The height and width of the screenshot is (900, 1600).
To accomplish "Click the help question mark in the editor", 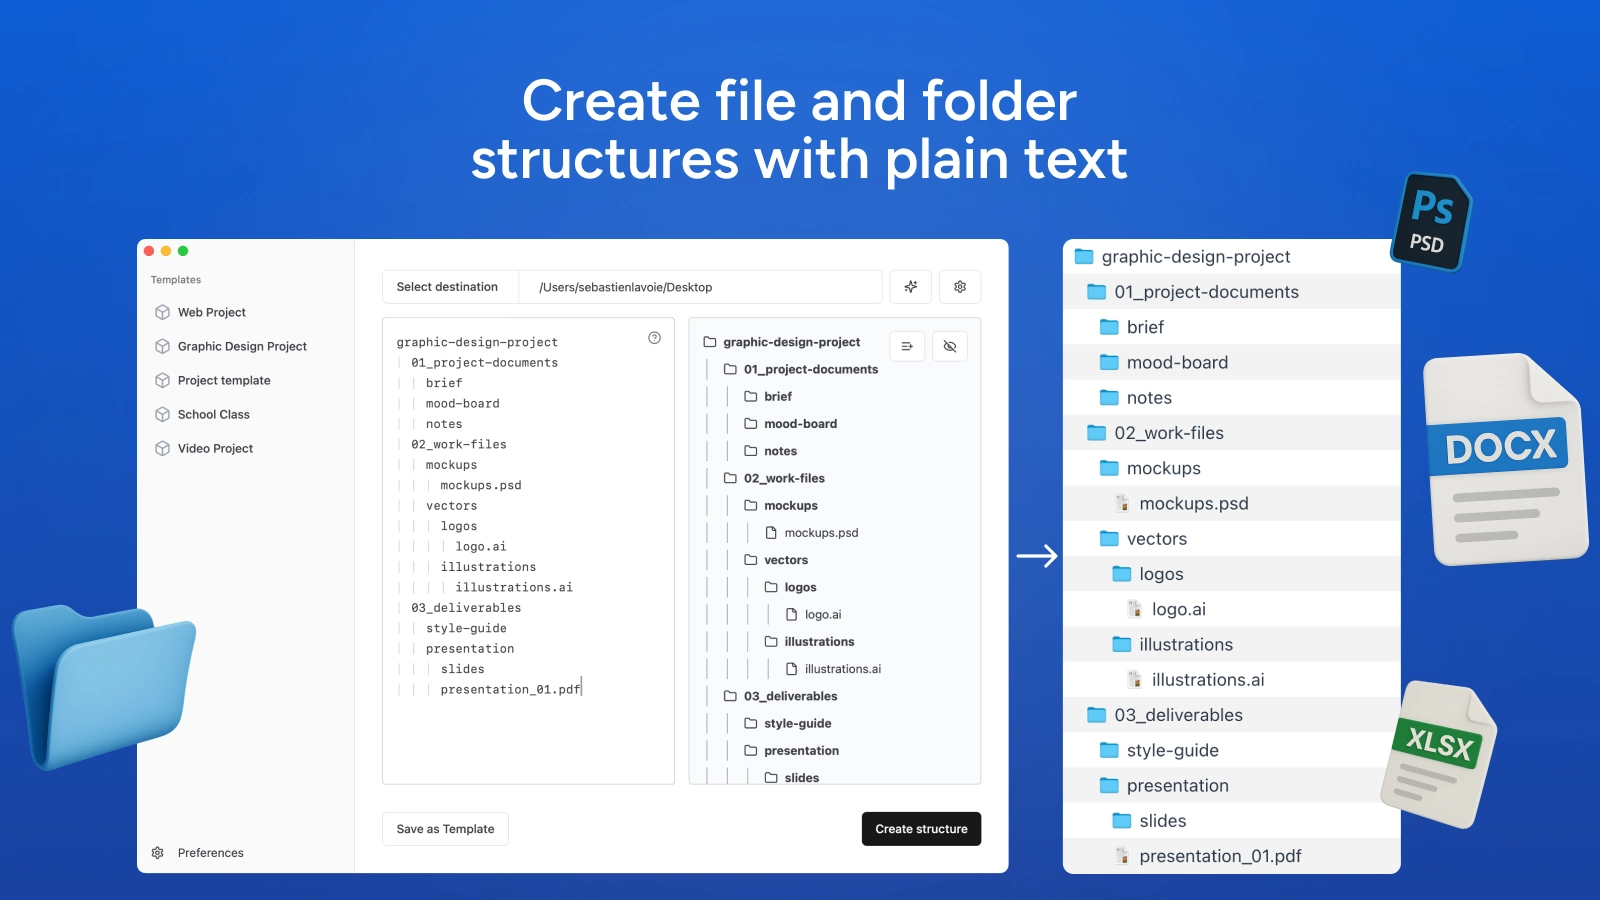I will pyautogui.click(x=655, y=339).
